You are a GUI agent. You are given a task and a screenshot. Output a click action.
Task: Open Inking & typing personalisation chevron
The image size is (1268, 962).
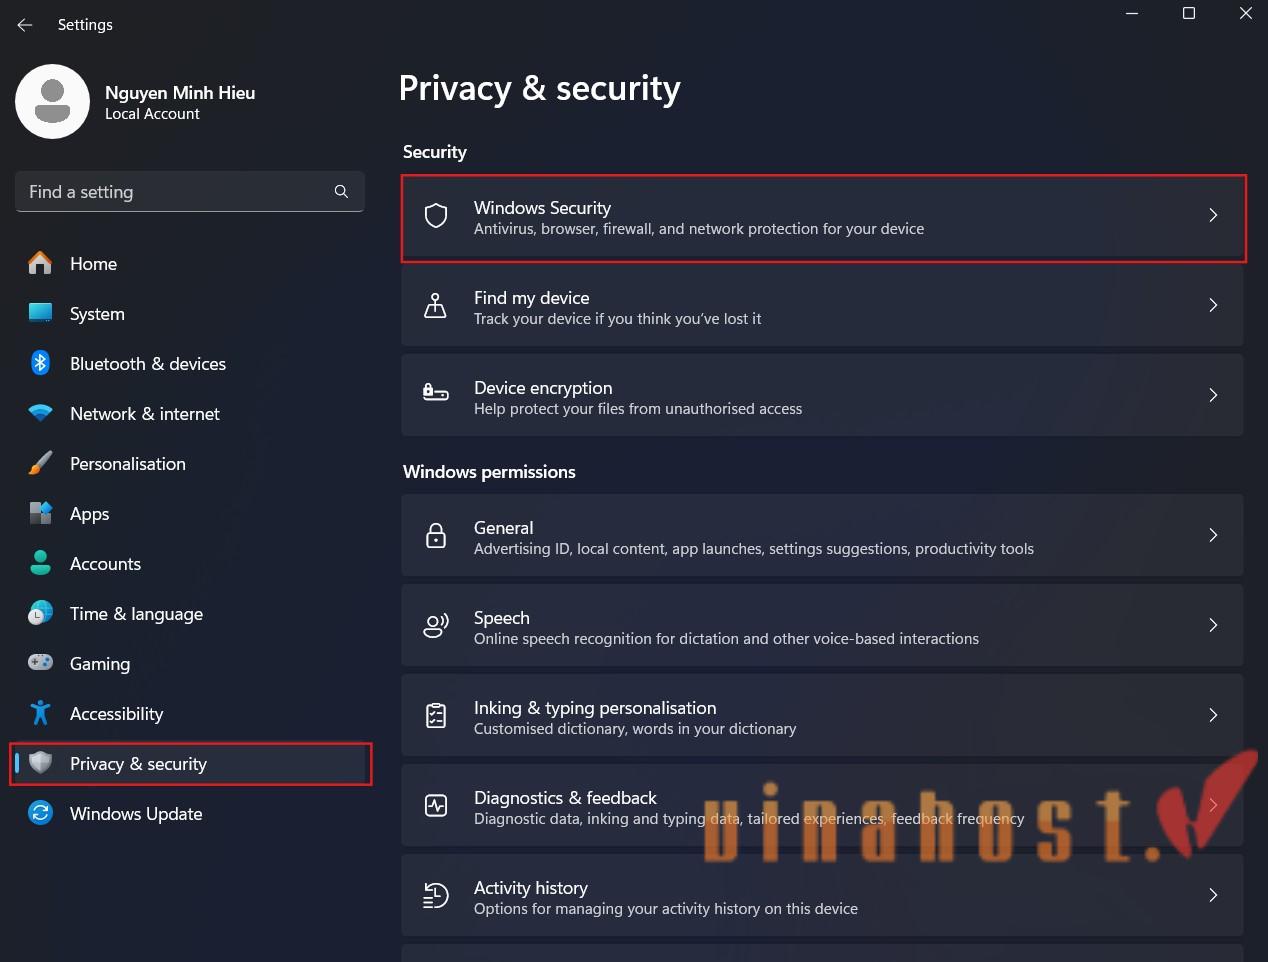point(1213,715)
